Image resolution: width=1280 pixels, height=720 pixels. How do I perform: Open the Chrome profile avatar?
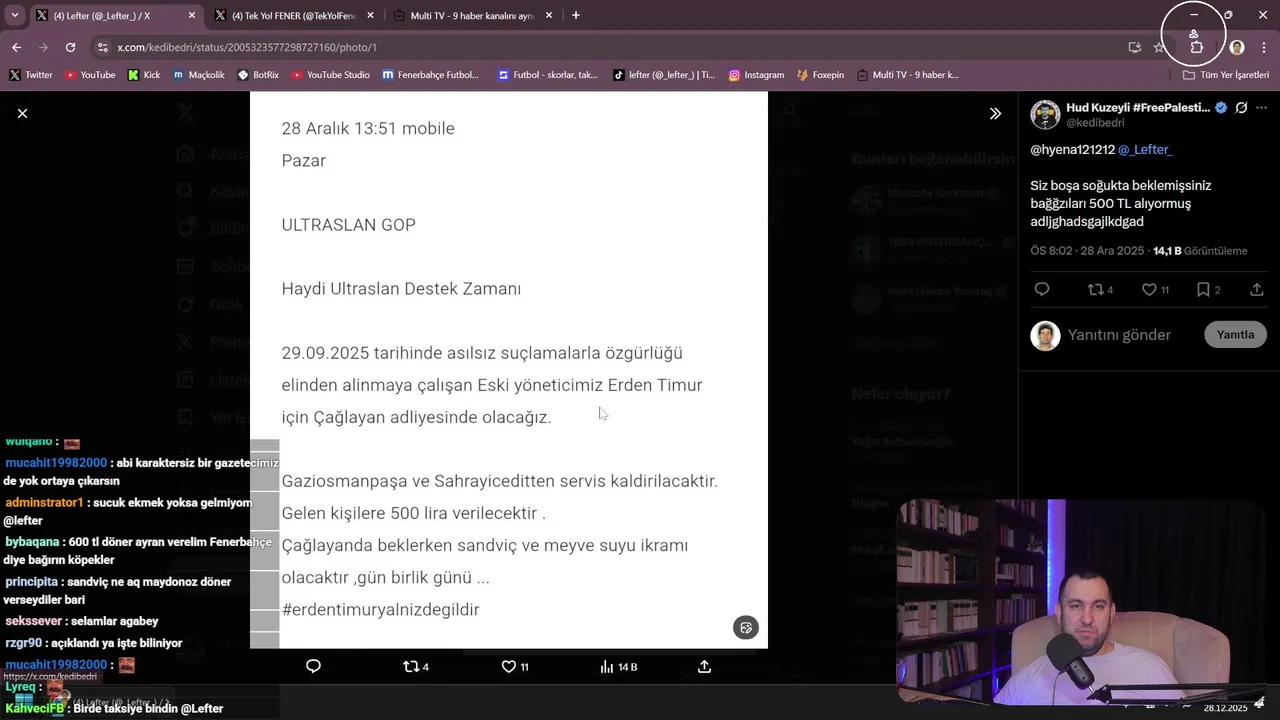click(1237, 47)
